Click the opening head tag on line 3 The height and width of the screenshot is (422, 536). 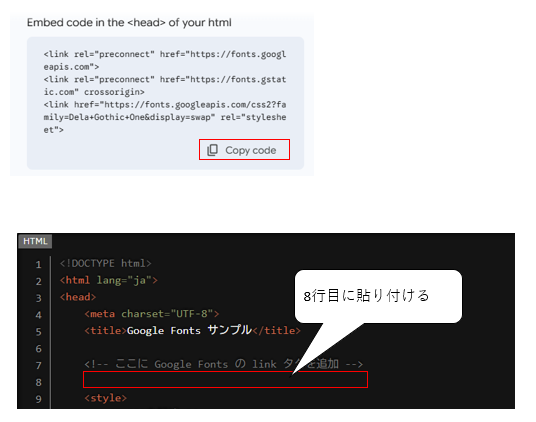pyautogui.click(x=78, y=297)
